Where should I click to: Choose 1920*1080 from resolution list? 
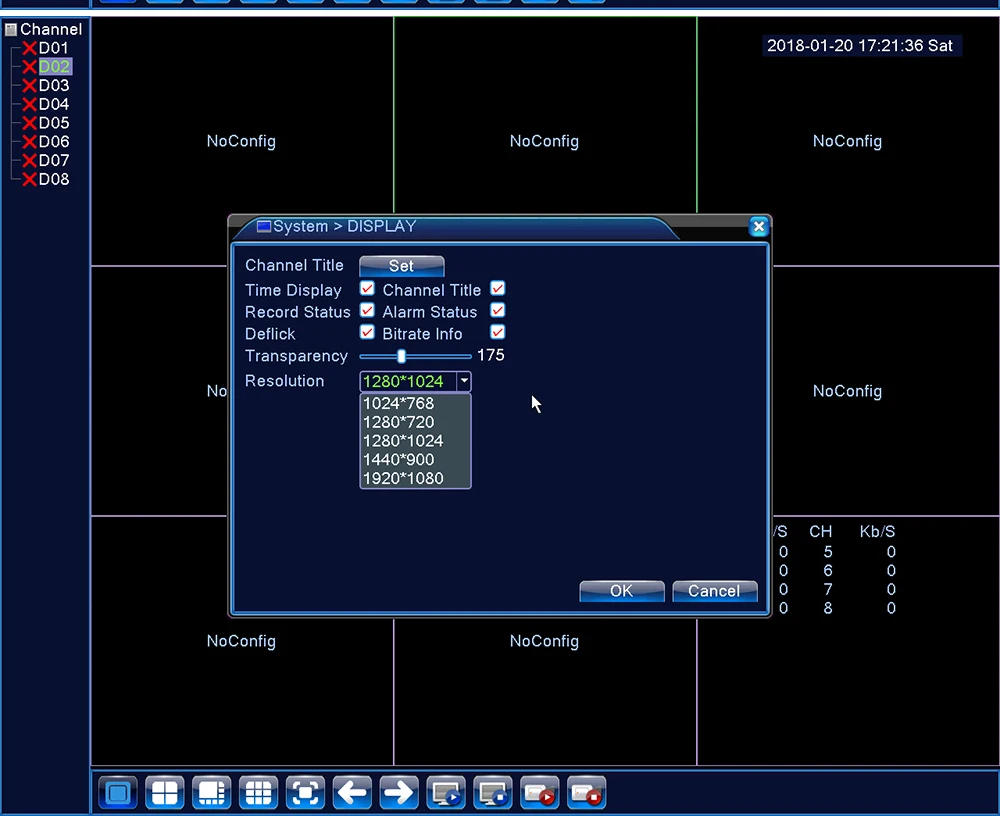pos(415,478)
